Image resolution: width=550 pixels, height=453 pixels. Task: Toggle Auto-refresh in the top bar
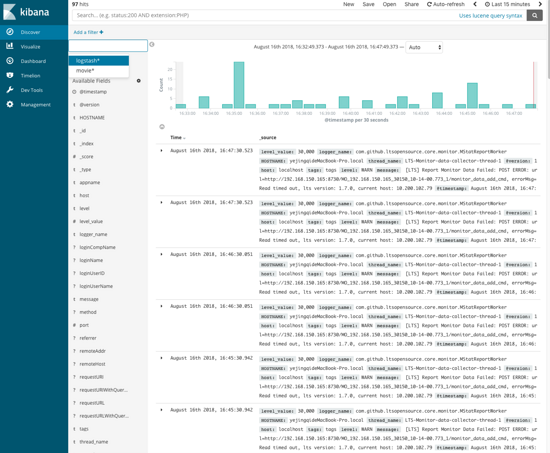click(445, 4)
